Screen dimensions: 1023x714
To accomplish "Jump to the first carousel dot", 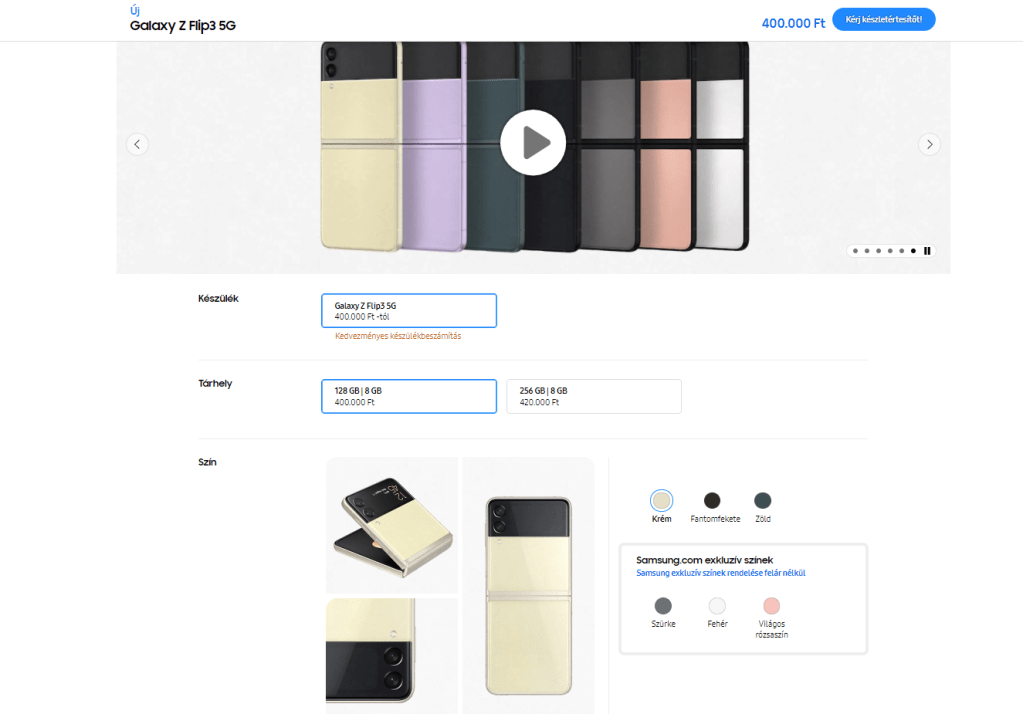I will tap(855, 251).
